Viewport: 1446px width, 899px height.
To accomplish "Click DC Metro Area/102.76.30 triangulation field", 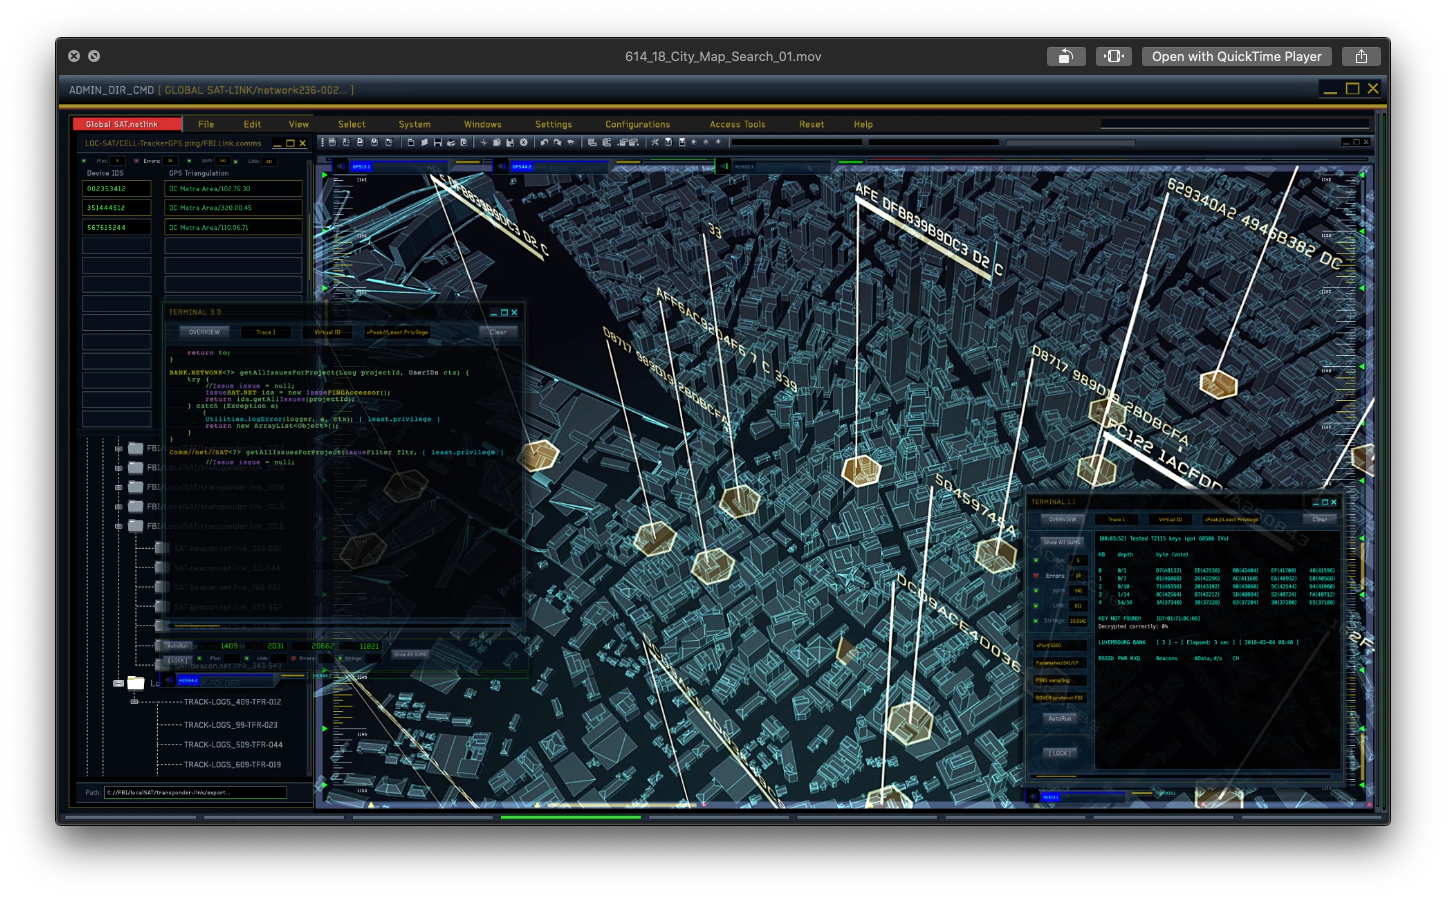I will click(233, 188).
